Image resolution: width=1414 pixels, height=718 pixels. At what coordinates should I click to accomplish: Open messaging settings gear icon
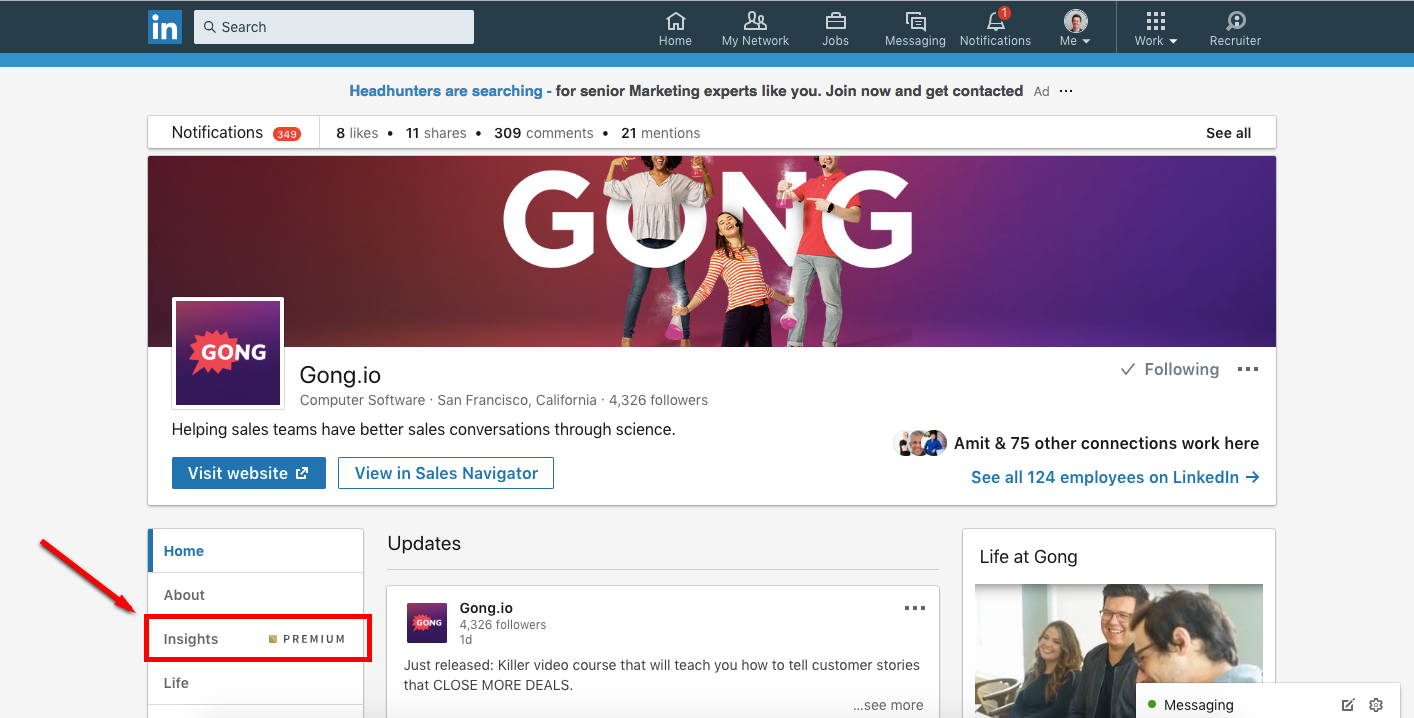tap(1376, 705)
